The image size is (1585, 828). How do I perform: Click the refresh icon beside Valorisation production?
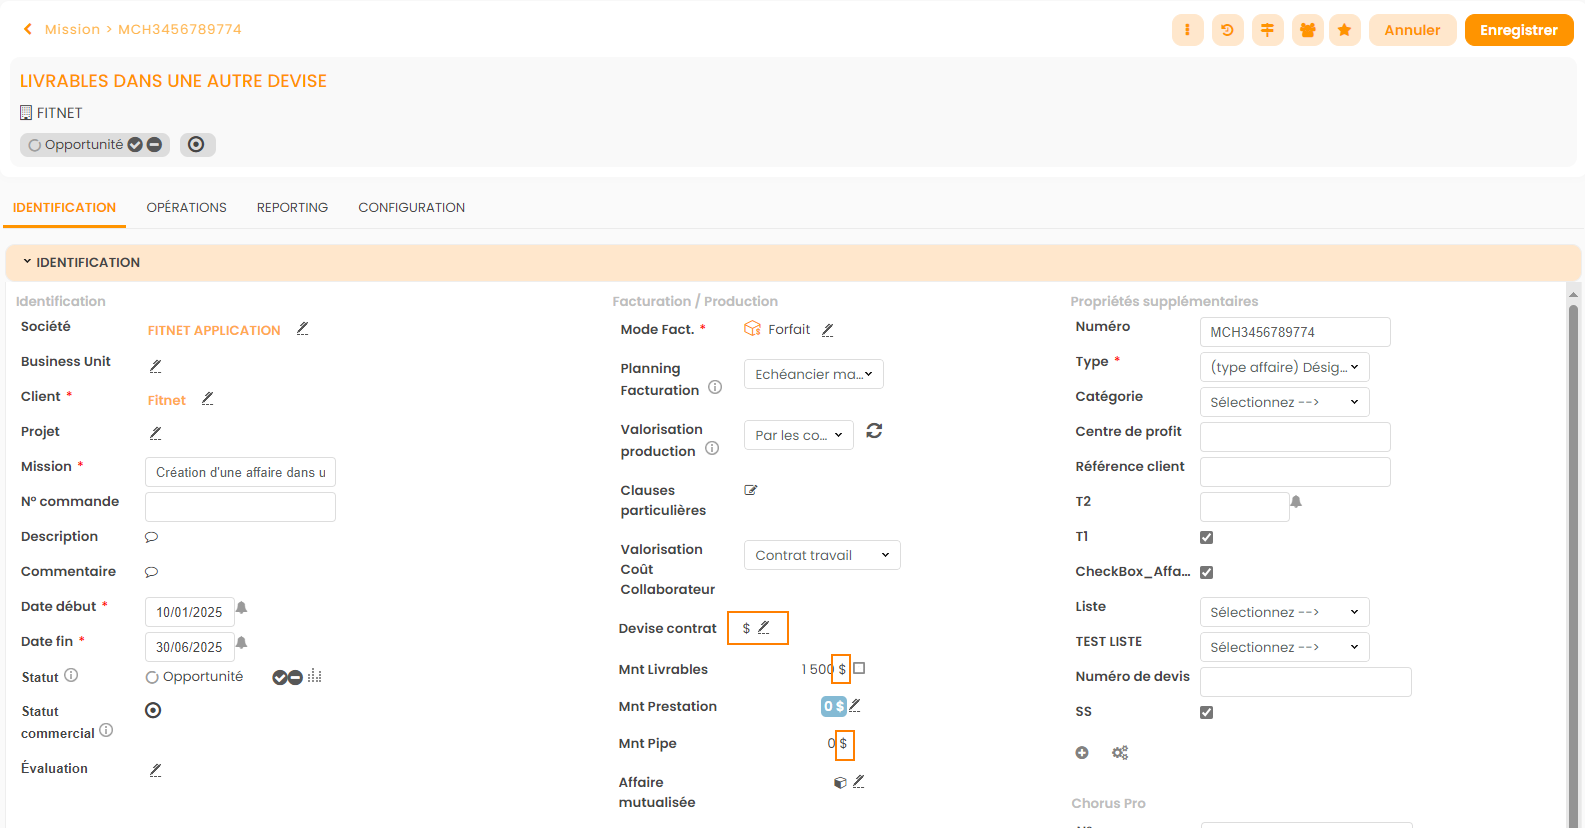[x=874, y=431]
